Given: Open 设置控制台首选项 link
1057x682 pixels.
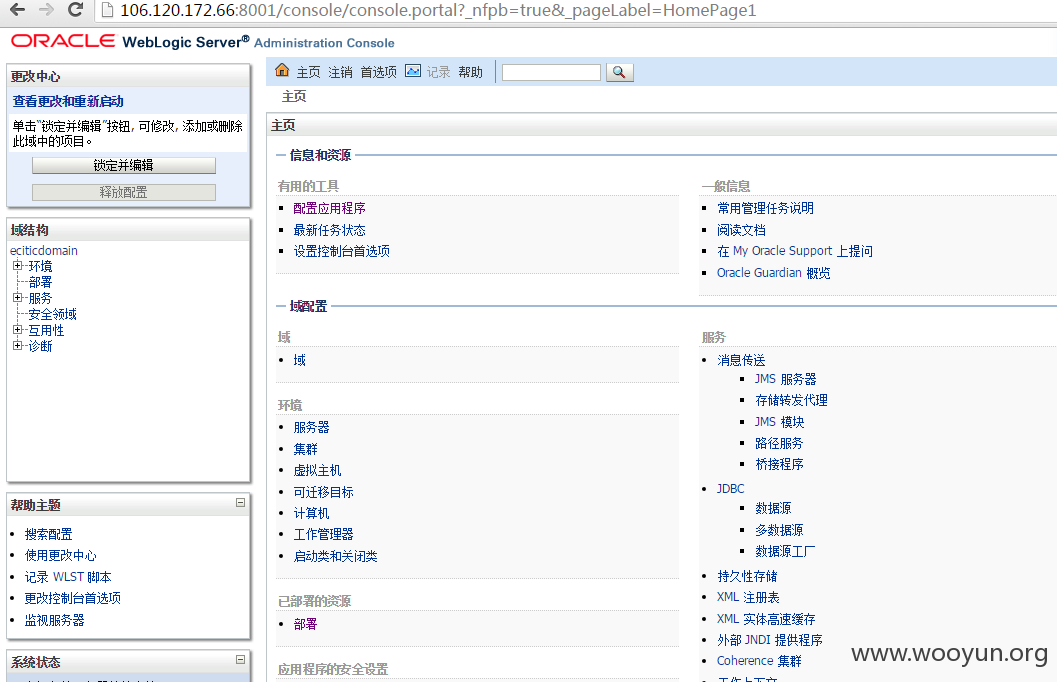Looking at the screenshot, I should [x=342, y=251].
